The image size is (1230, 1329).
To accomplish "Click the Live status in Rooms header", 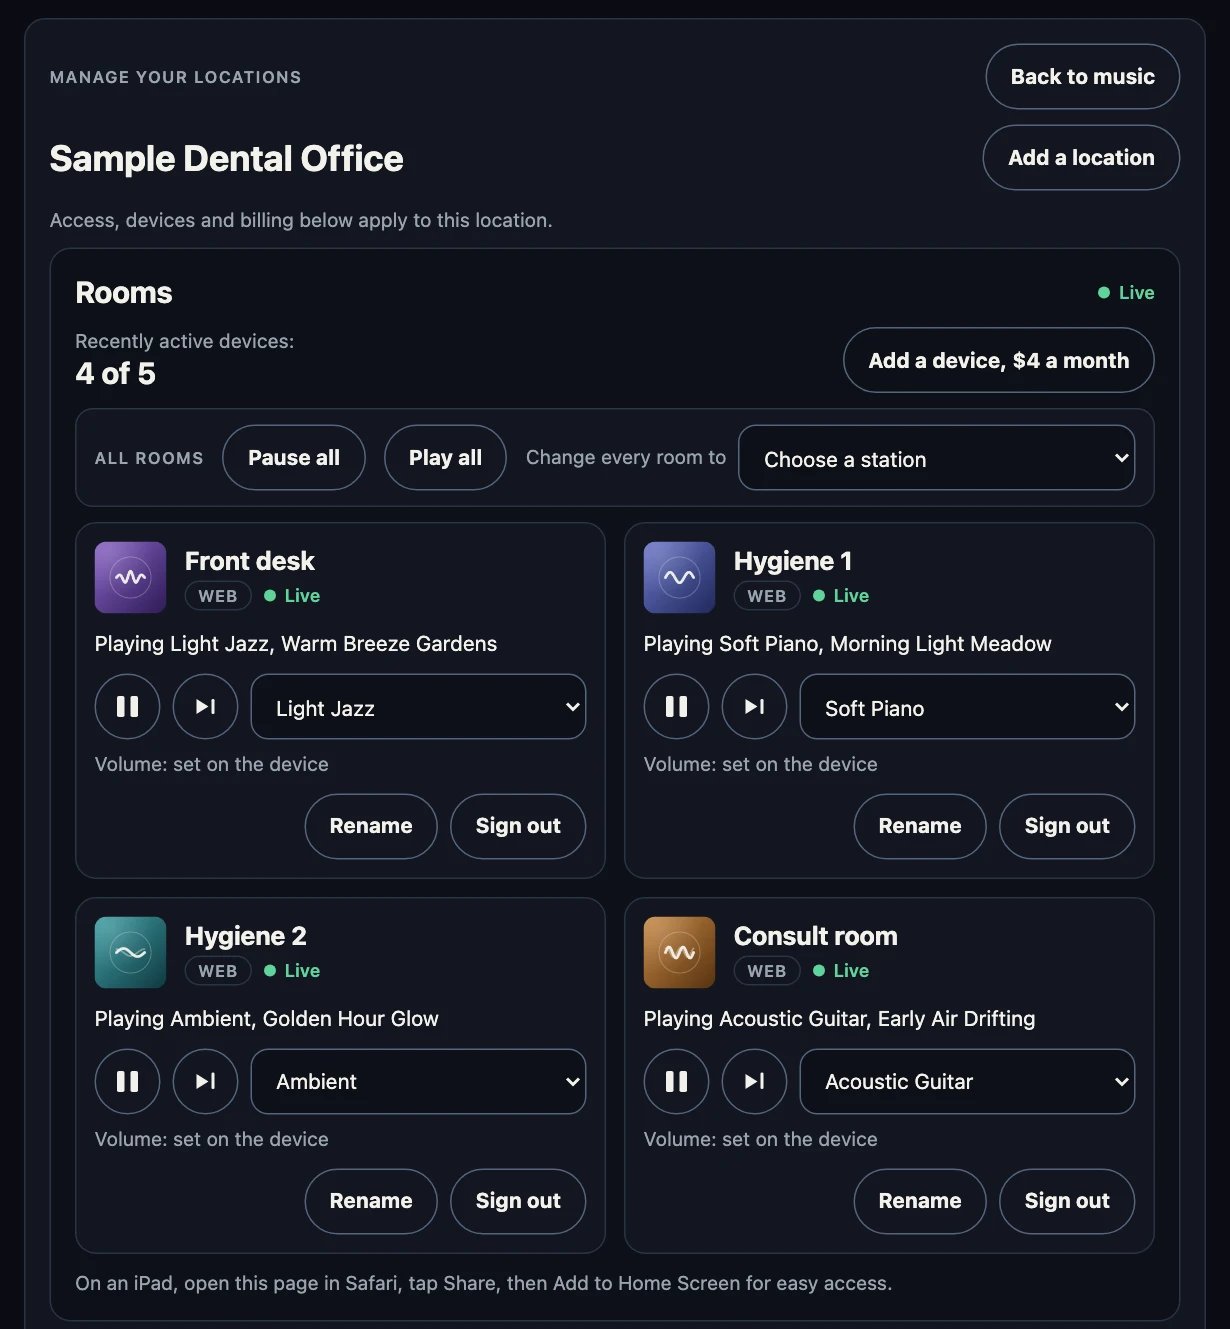I will coord(1126,293).
